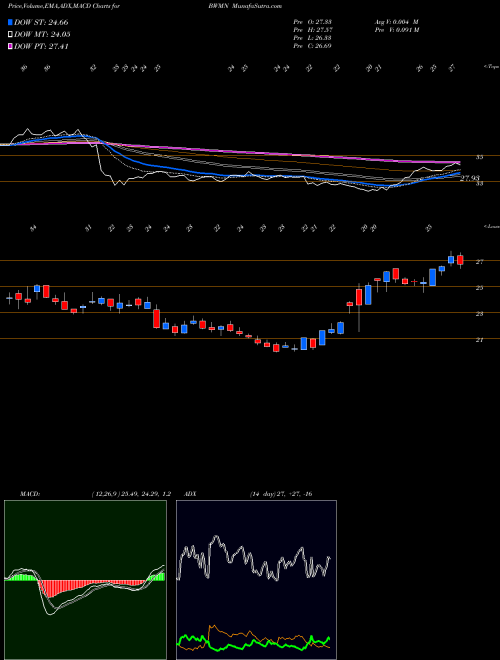This screenshot has width=500, height=660.
Task: Click the 35 axis label on EMA chart
Action: pos(479,157)
